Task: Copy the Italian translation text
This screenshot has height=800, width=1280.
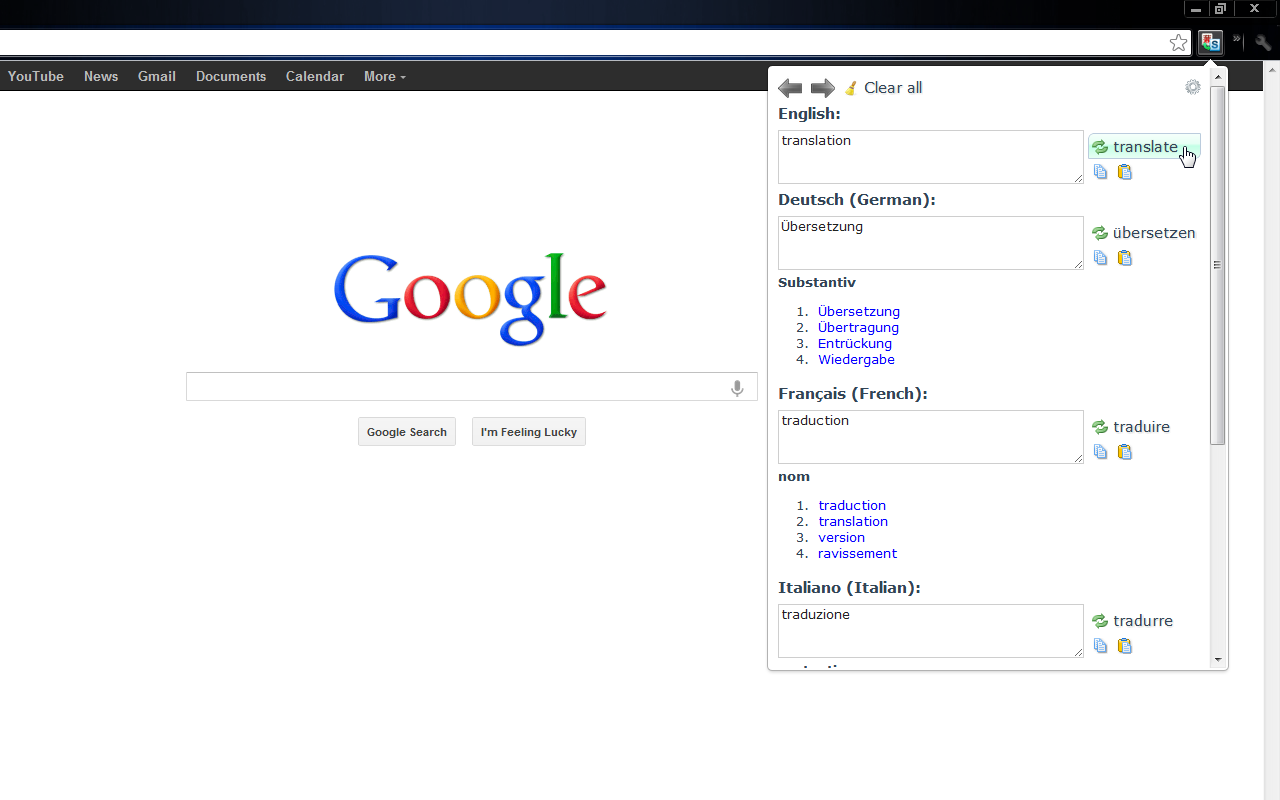Action: (x=1100, y=646)
